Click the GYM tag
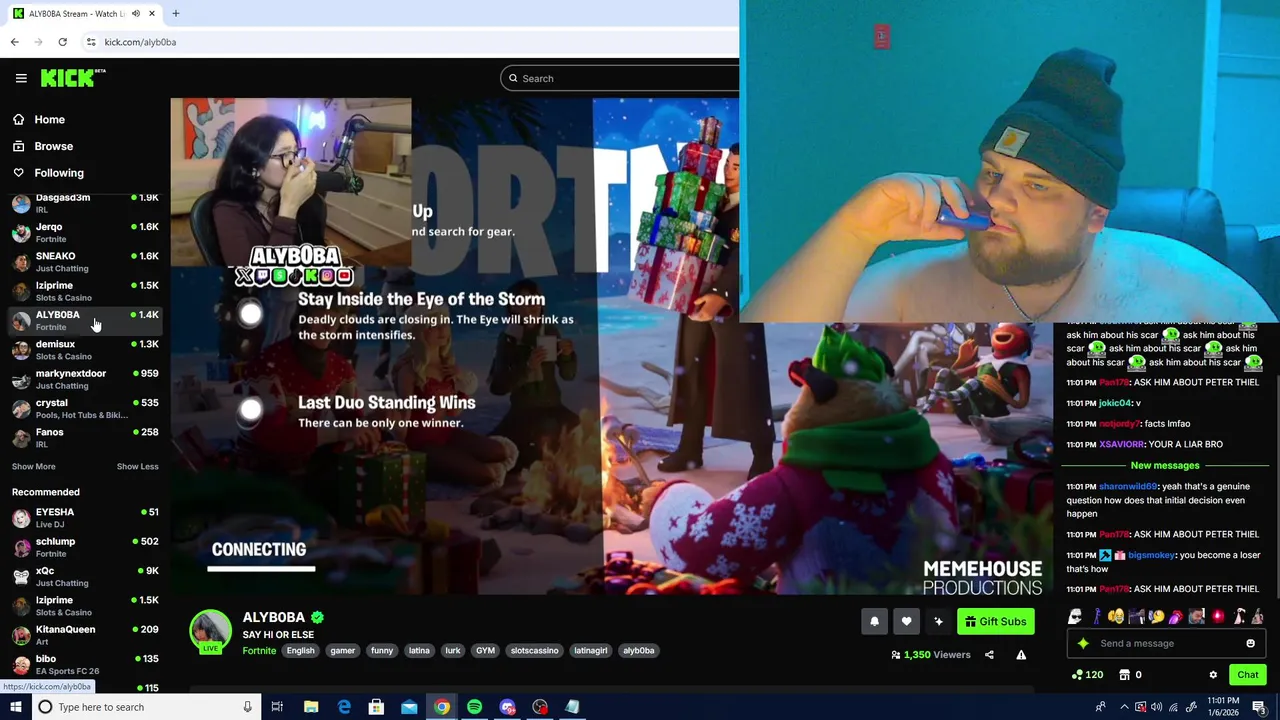 point(485,651)
